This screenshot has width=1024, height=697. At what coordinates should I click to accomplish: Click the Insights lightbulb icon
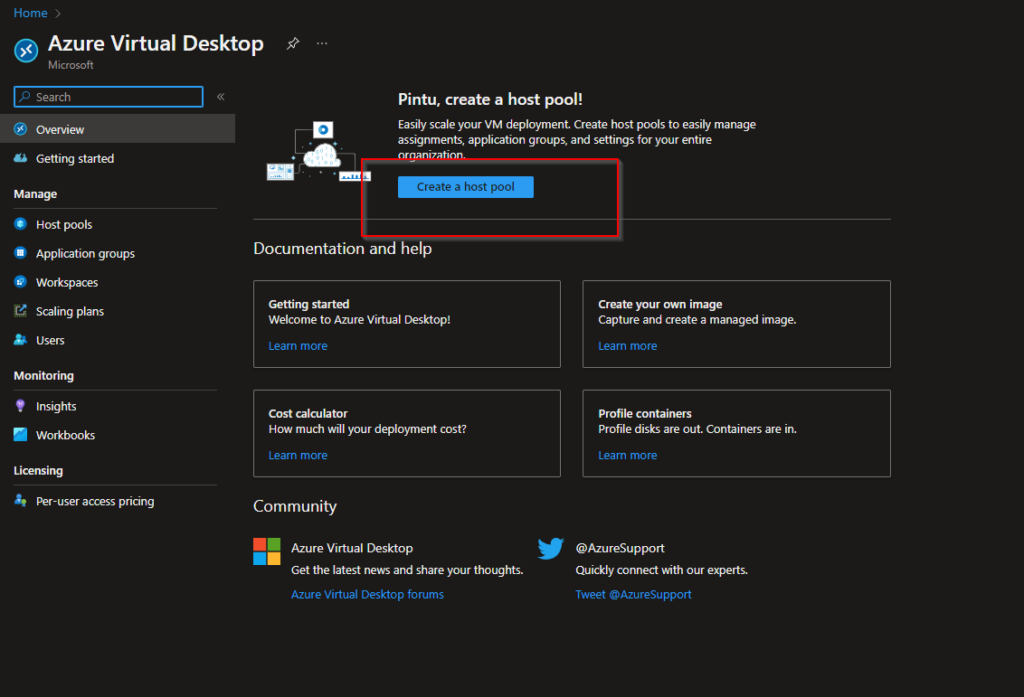[x=20, y=406]
